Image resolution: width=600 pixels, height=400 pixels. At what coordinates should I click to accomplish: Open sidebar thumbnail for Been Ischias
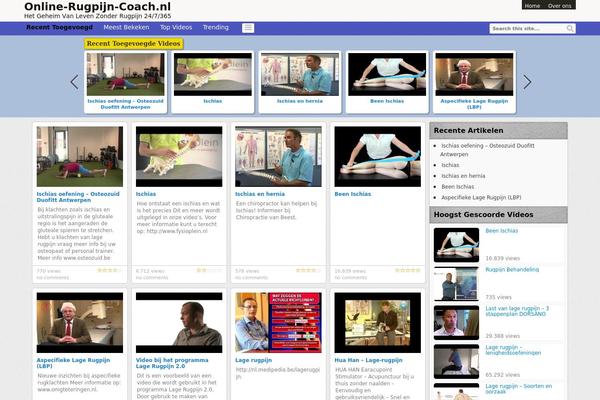pyautogui.click(x=456, y=245)
